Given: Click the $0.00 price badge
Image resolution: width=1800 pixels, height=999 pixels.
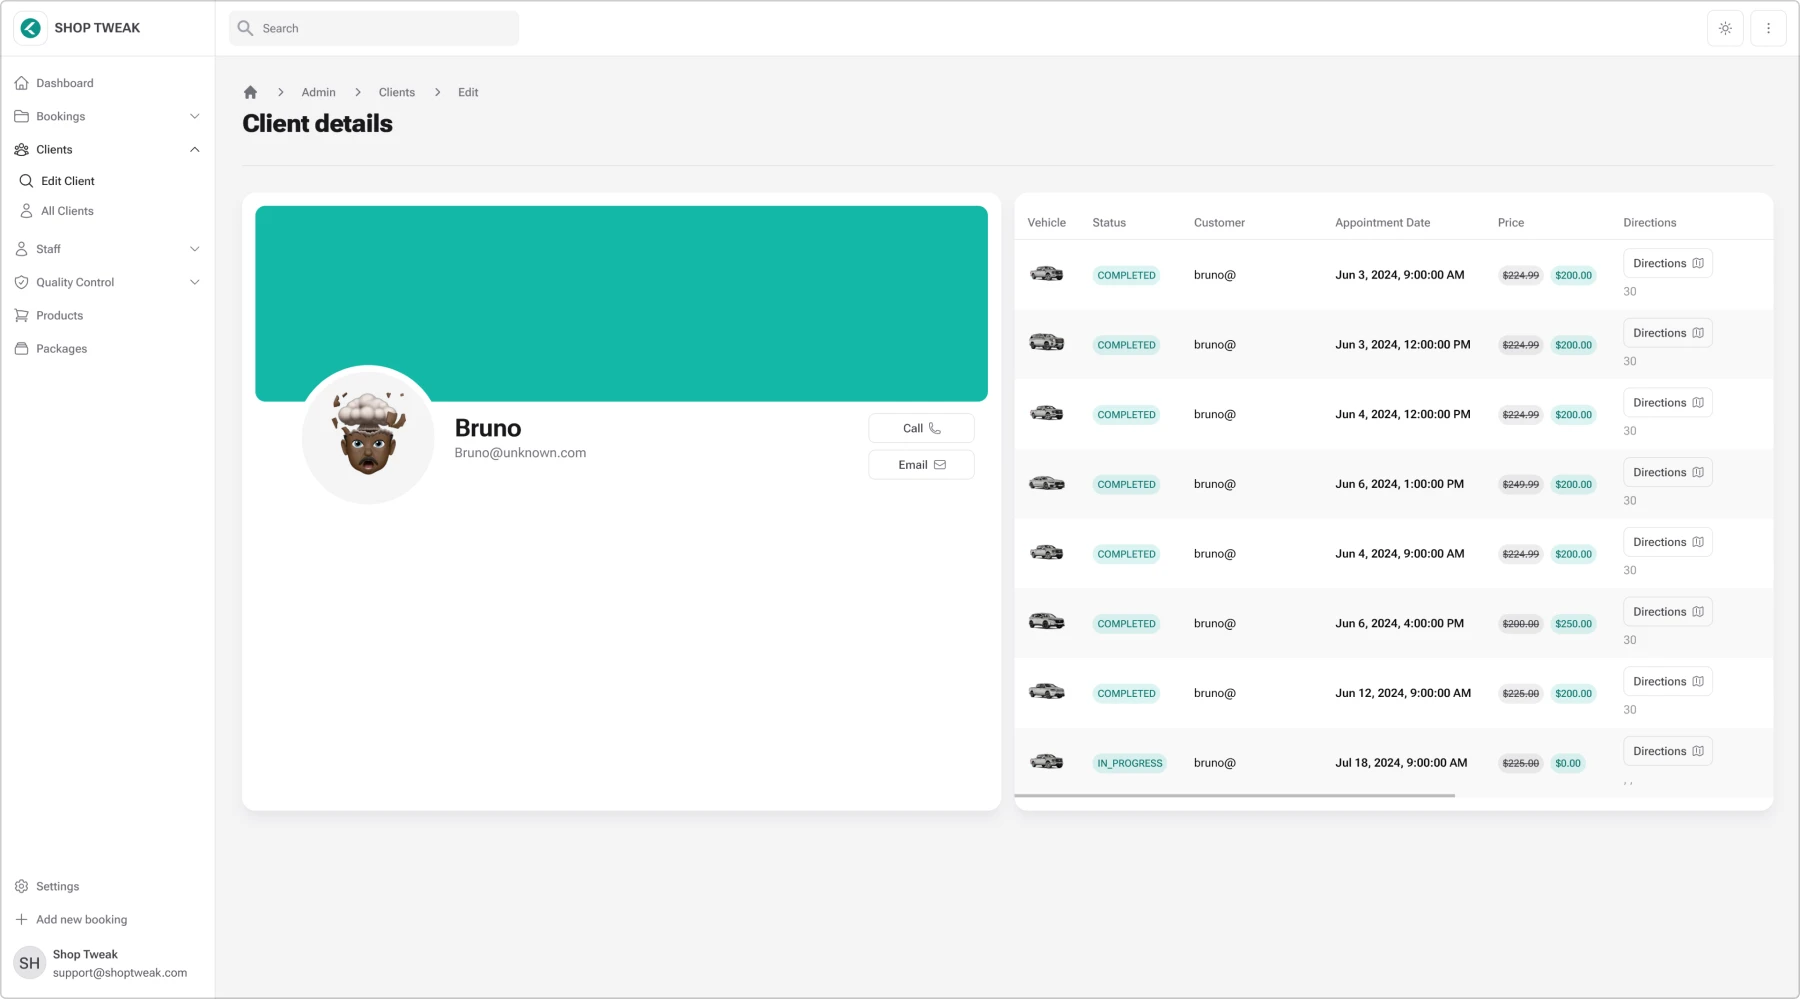Looking at the screenshot, I should pyautogui.click(x=1568, y=763).
